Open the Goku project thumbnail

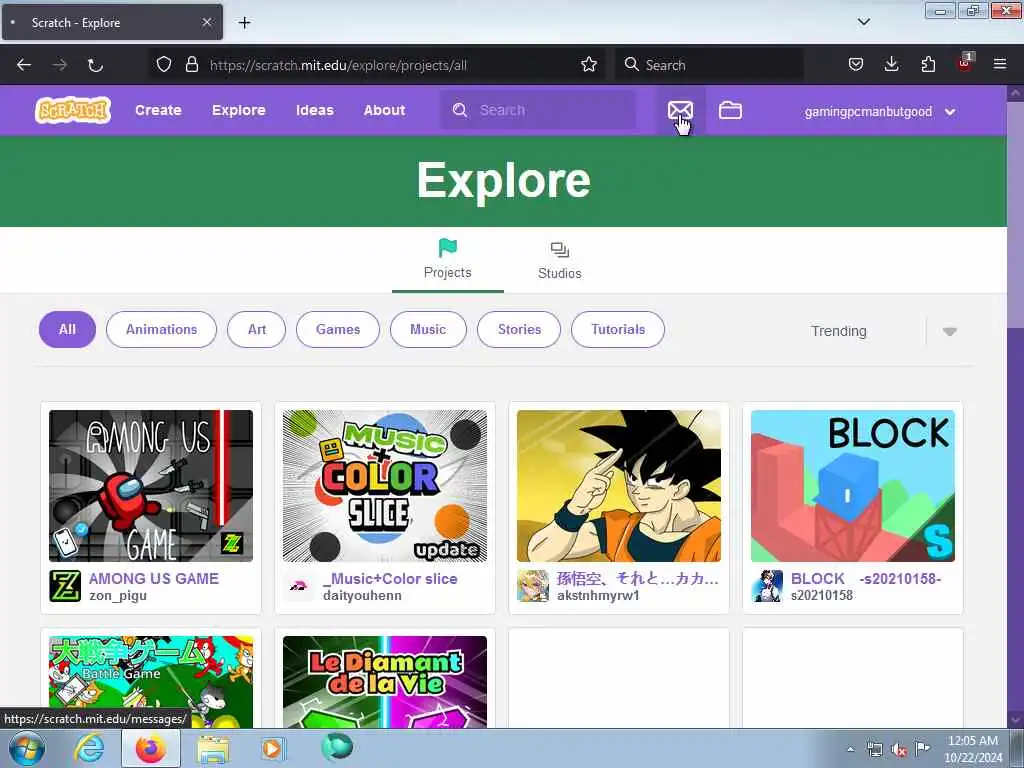coord(618,486)
